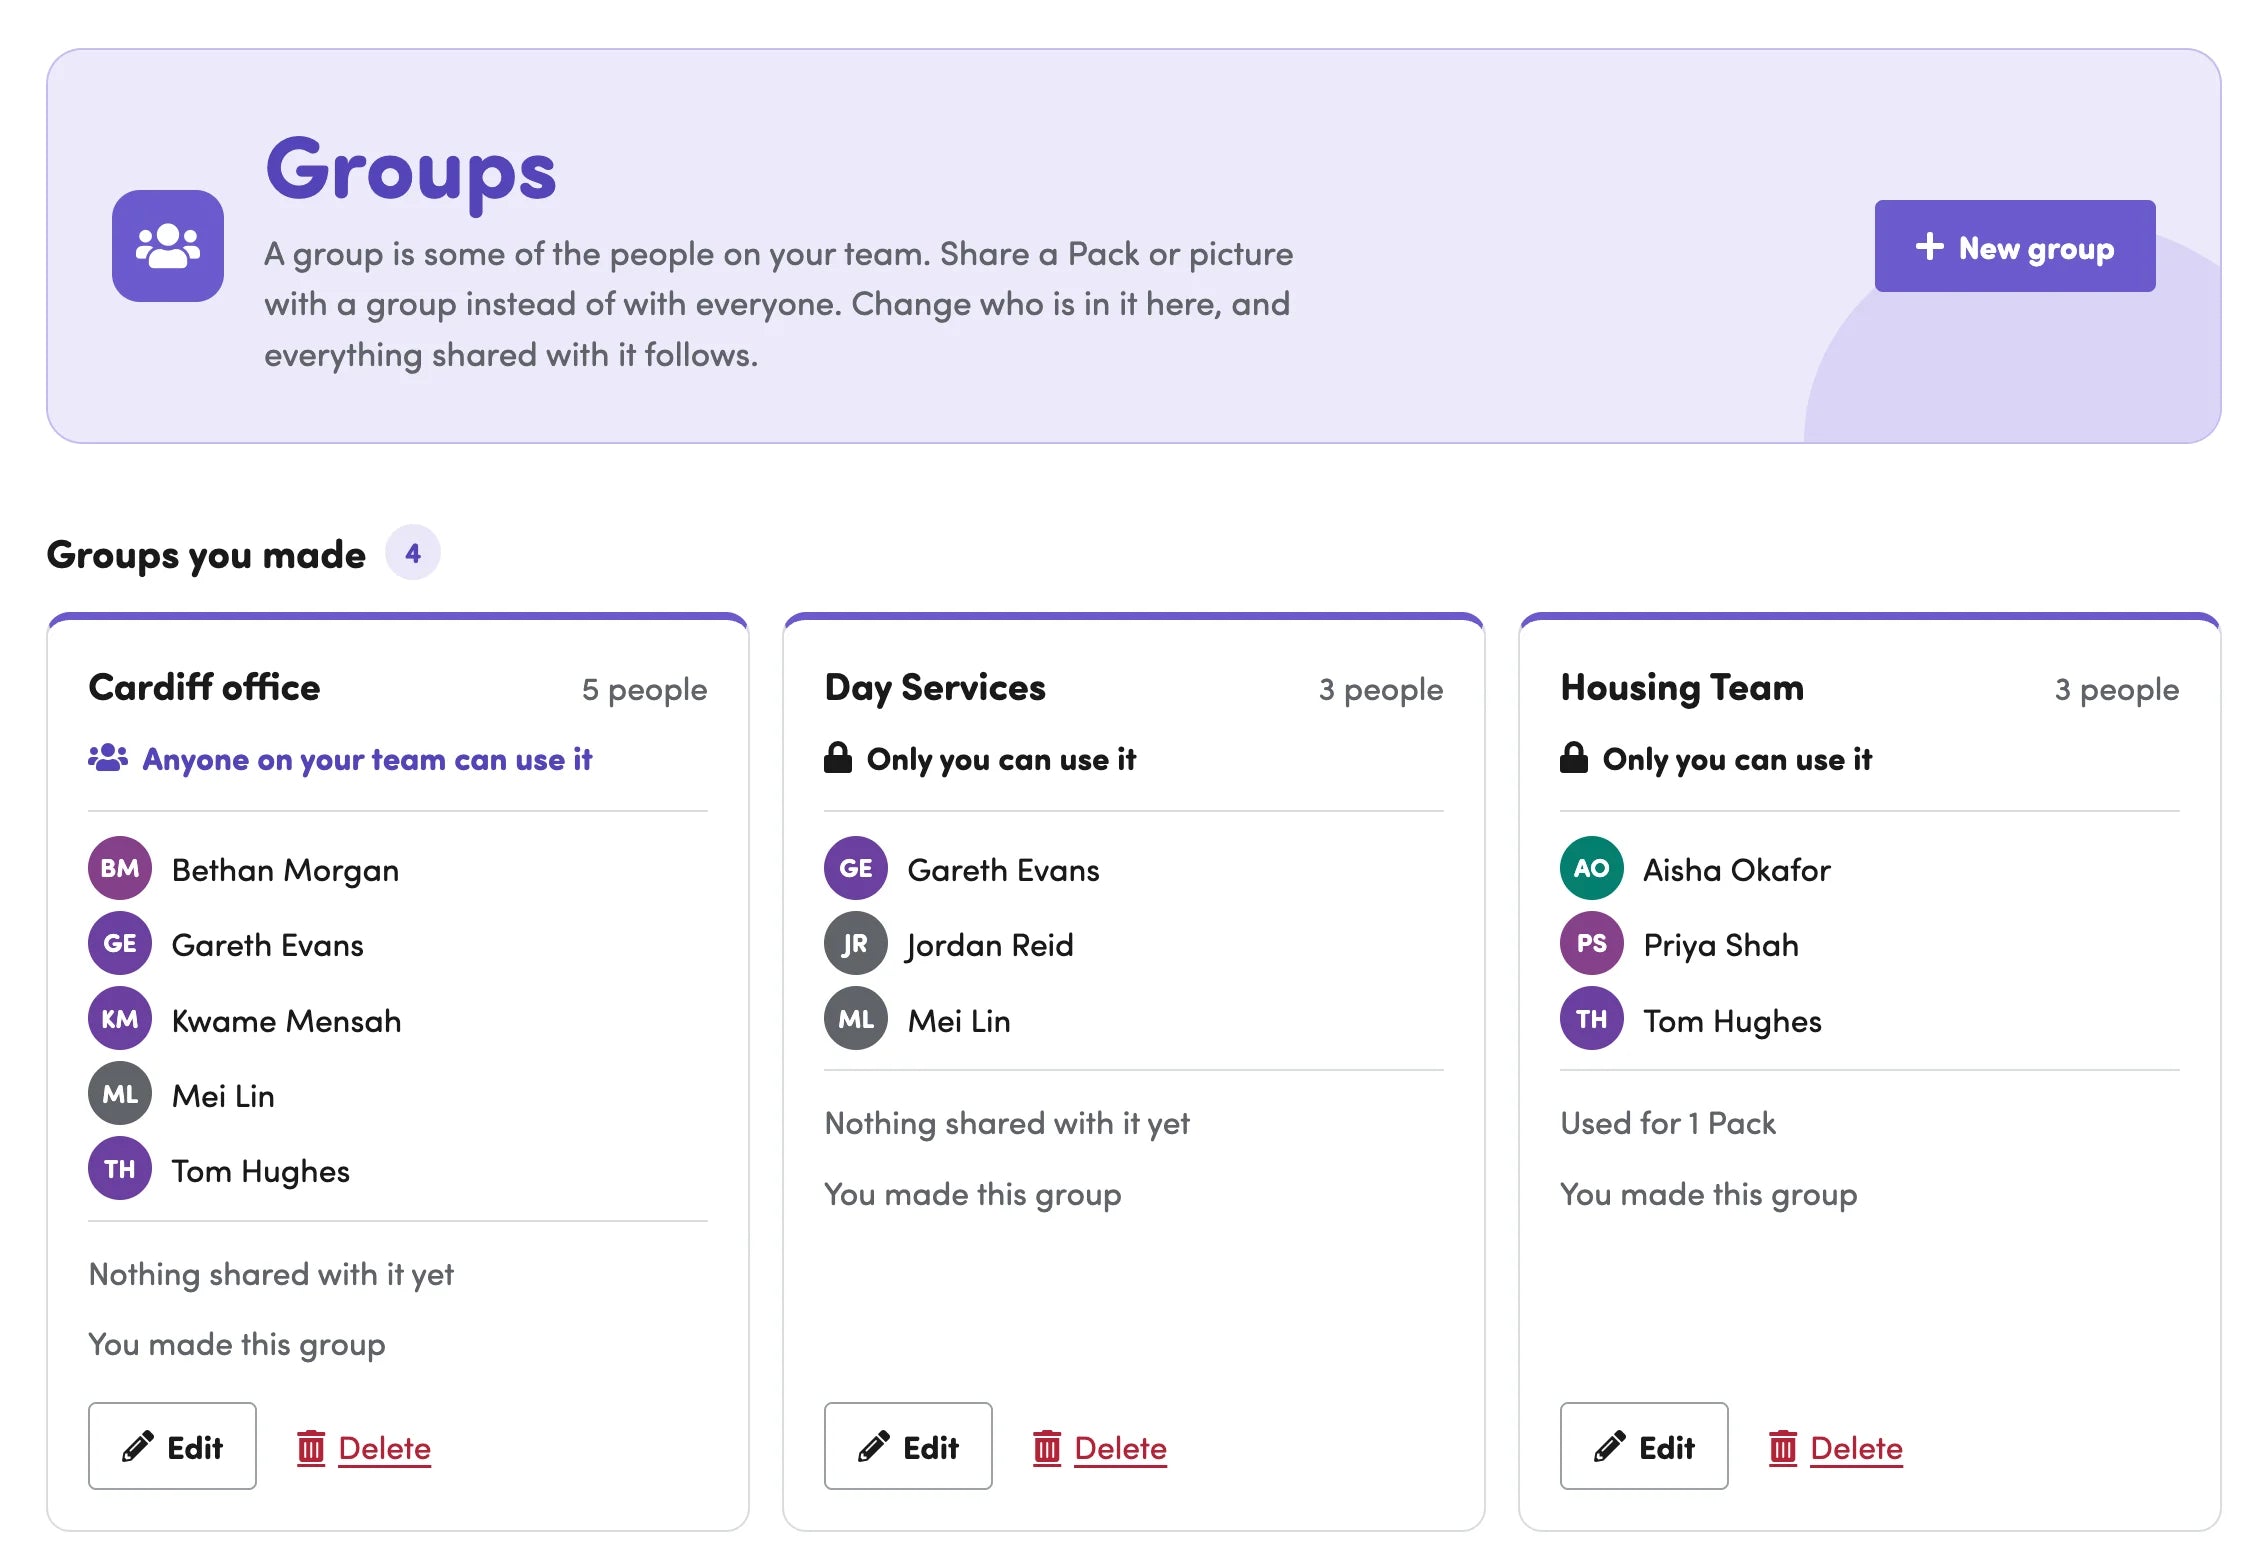This screenshot has width=2268, height=1555.
Task: Click Bethan Morgan's BM avatar
Action: point(120,868)
